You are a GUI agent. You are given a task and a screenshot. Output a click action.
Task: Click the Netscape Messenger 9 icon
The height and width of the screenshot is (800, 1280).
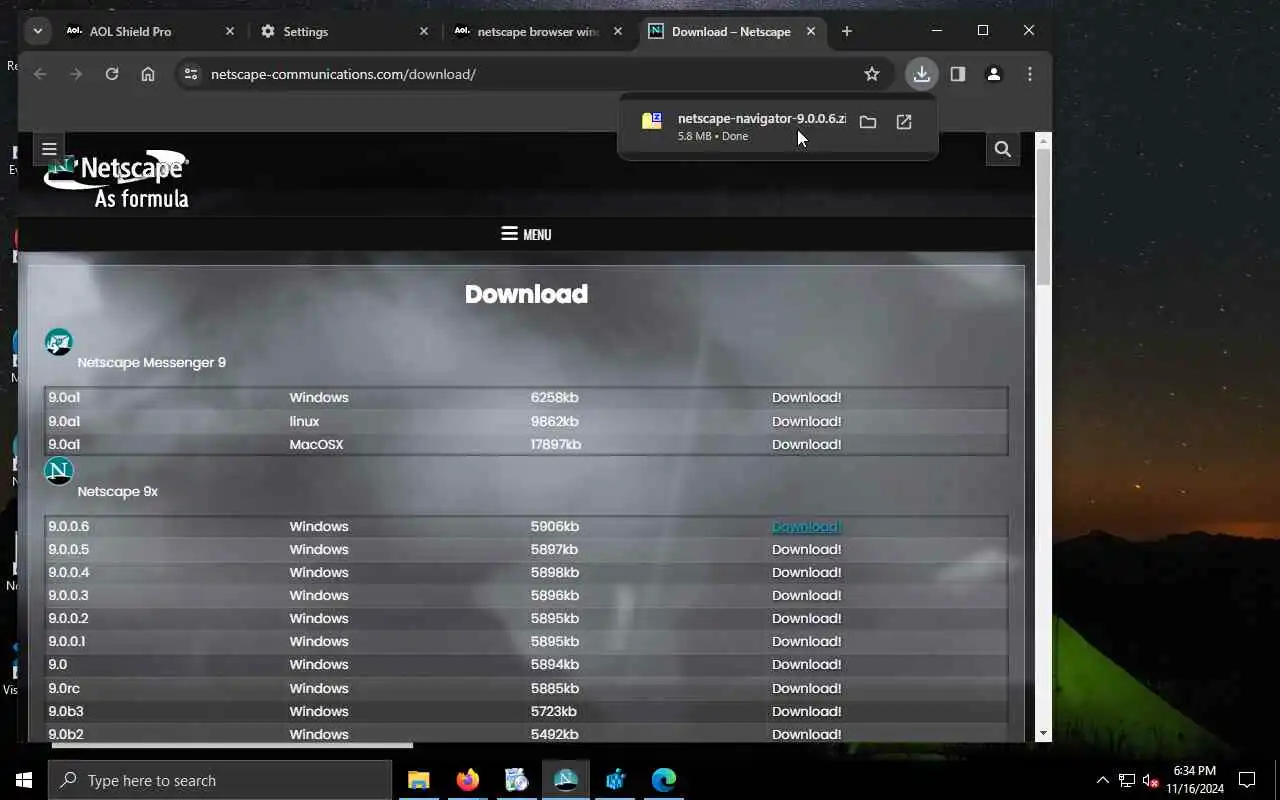[59, 342]
